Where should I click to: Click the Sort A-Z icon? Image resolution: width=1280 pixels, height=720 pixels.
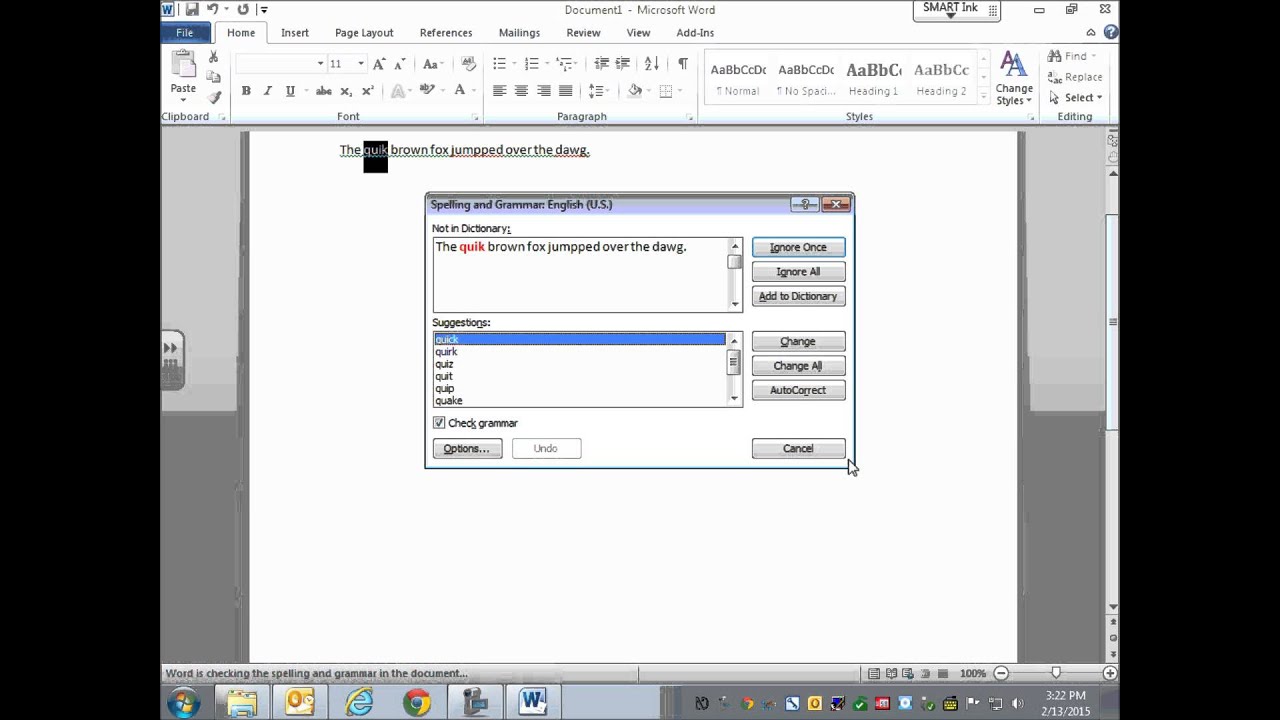click(652, 64)
